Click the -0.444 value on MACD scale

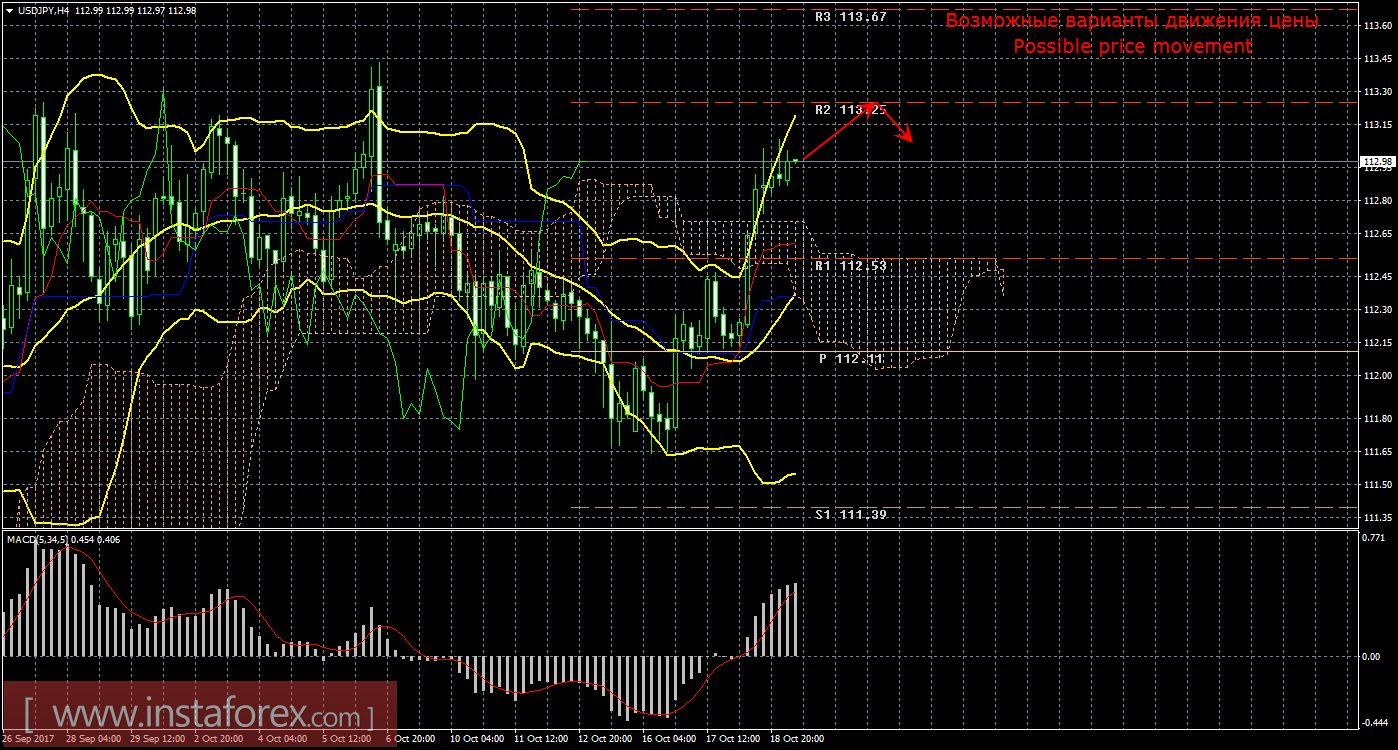[x=1377, y=721]
